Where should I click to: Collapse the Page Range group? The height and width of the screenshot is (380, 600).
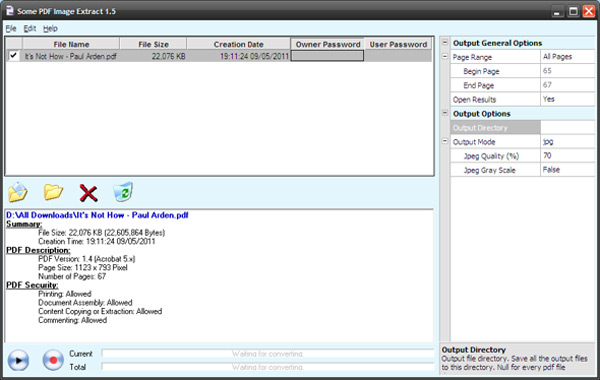[445, 57]
